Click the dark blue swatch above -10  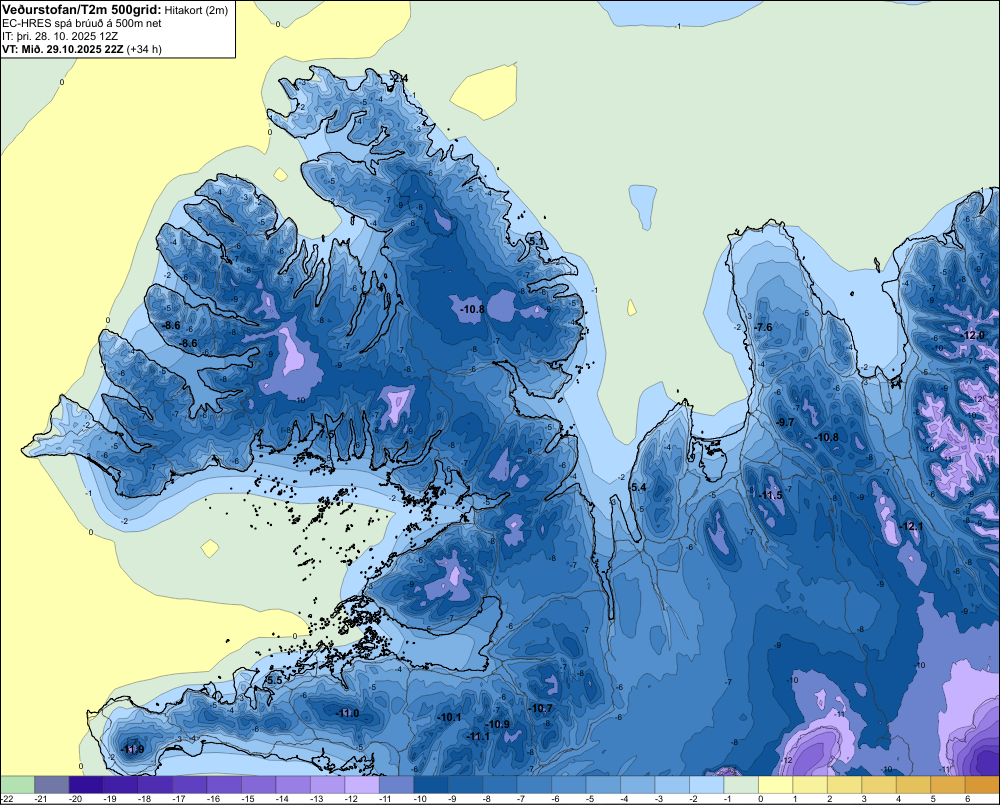click(x=430, y=784)
